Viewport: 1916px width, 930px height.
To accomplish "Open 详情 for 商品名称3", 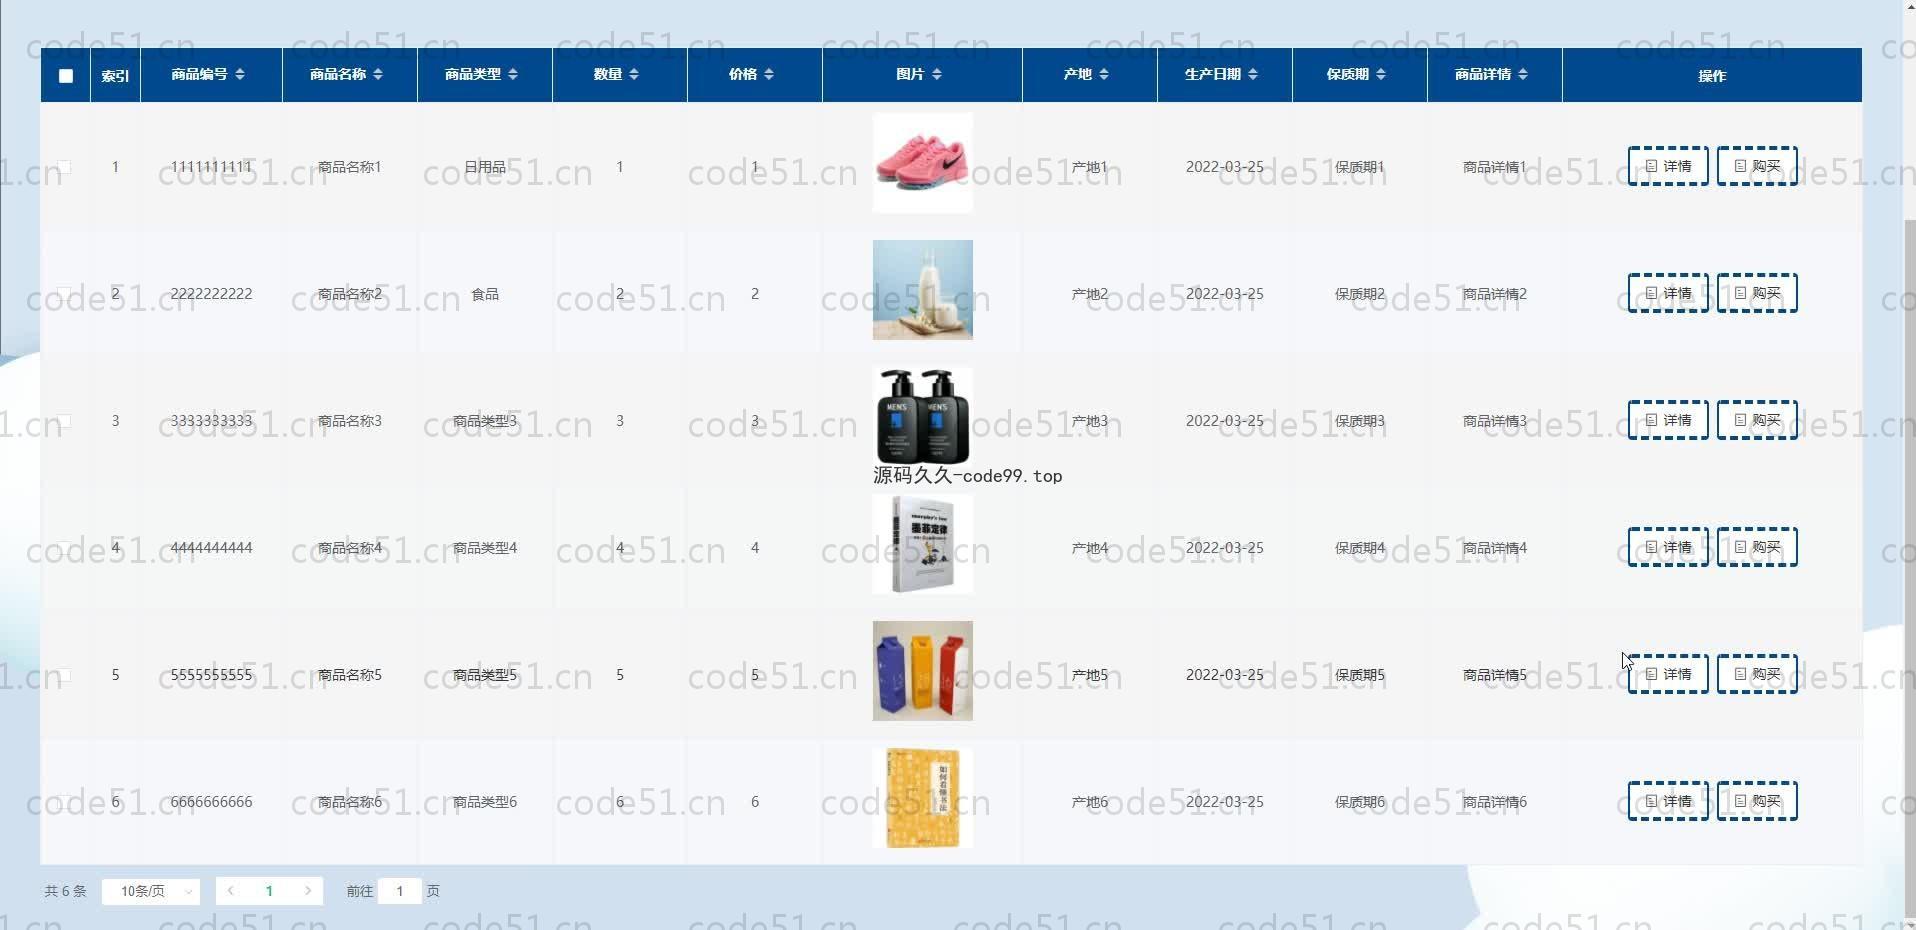I will point(1668,420).
